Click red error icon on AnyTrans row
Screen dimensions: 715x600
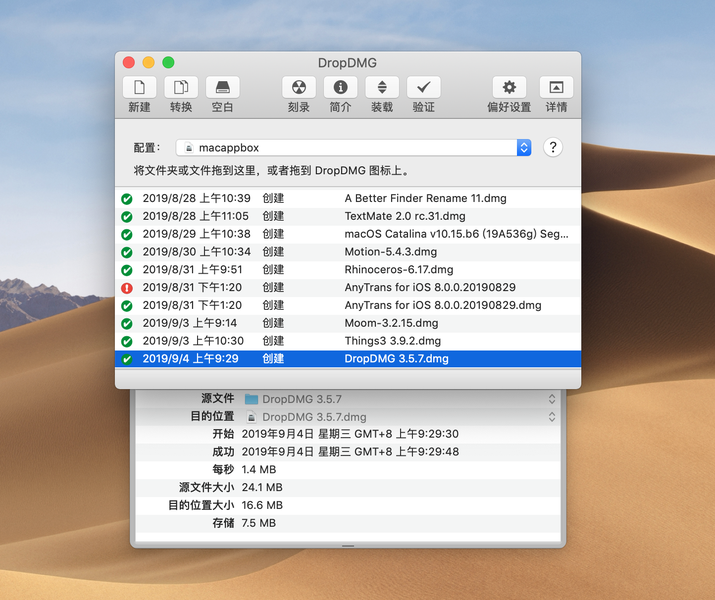127,288
